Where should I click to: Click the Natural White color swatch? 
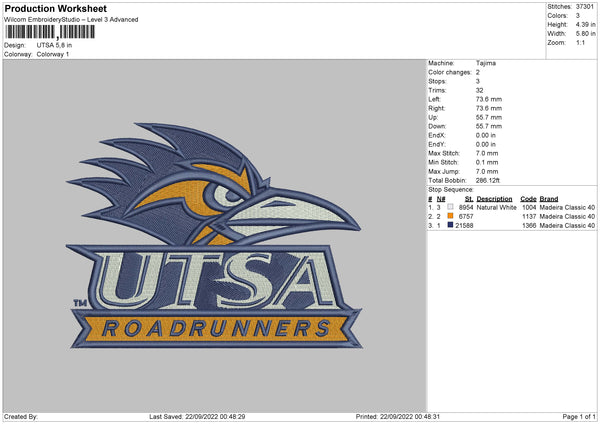[451, 207]
